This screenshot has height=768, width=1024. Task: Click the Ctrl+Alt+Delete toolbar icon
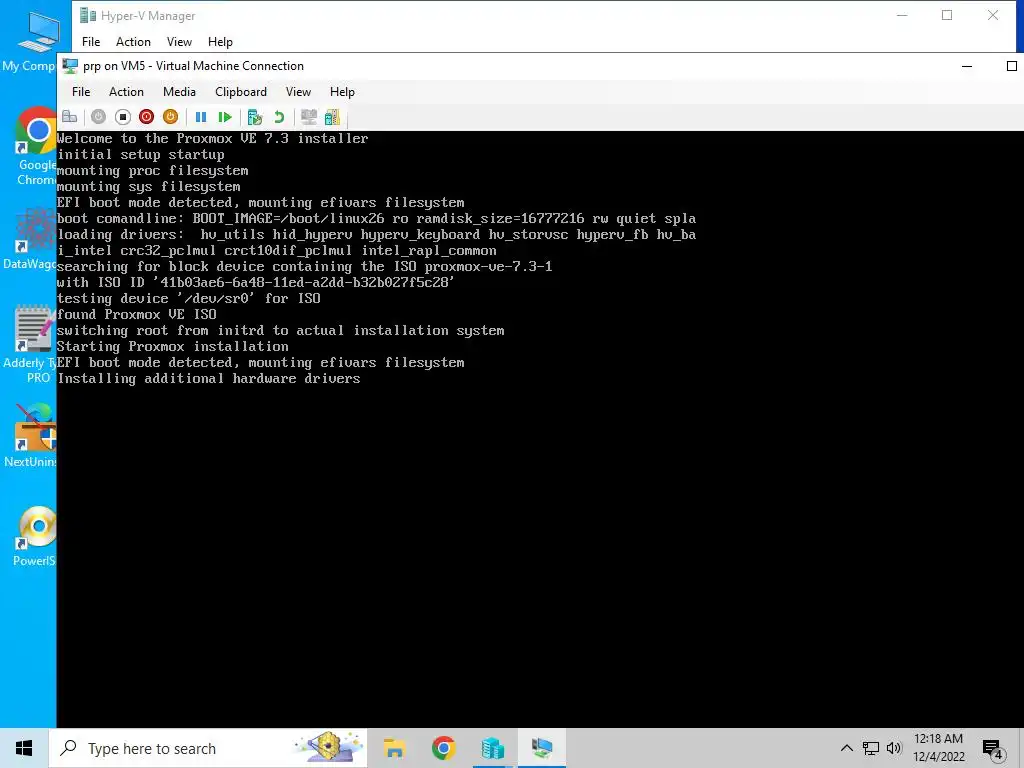coord(70,117)
